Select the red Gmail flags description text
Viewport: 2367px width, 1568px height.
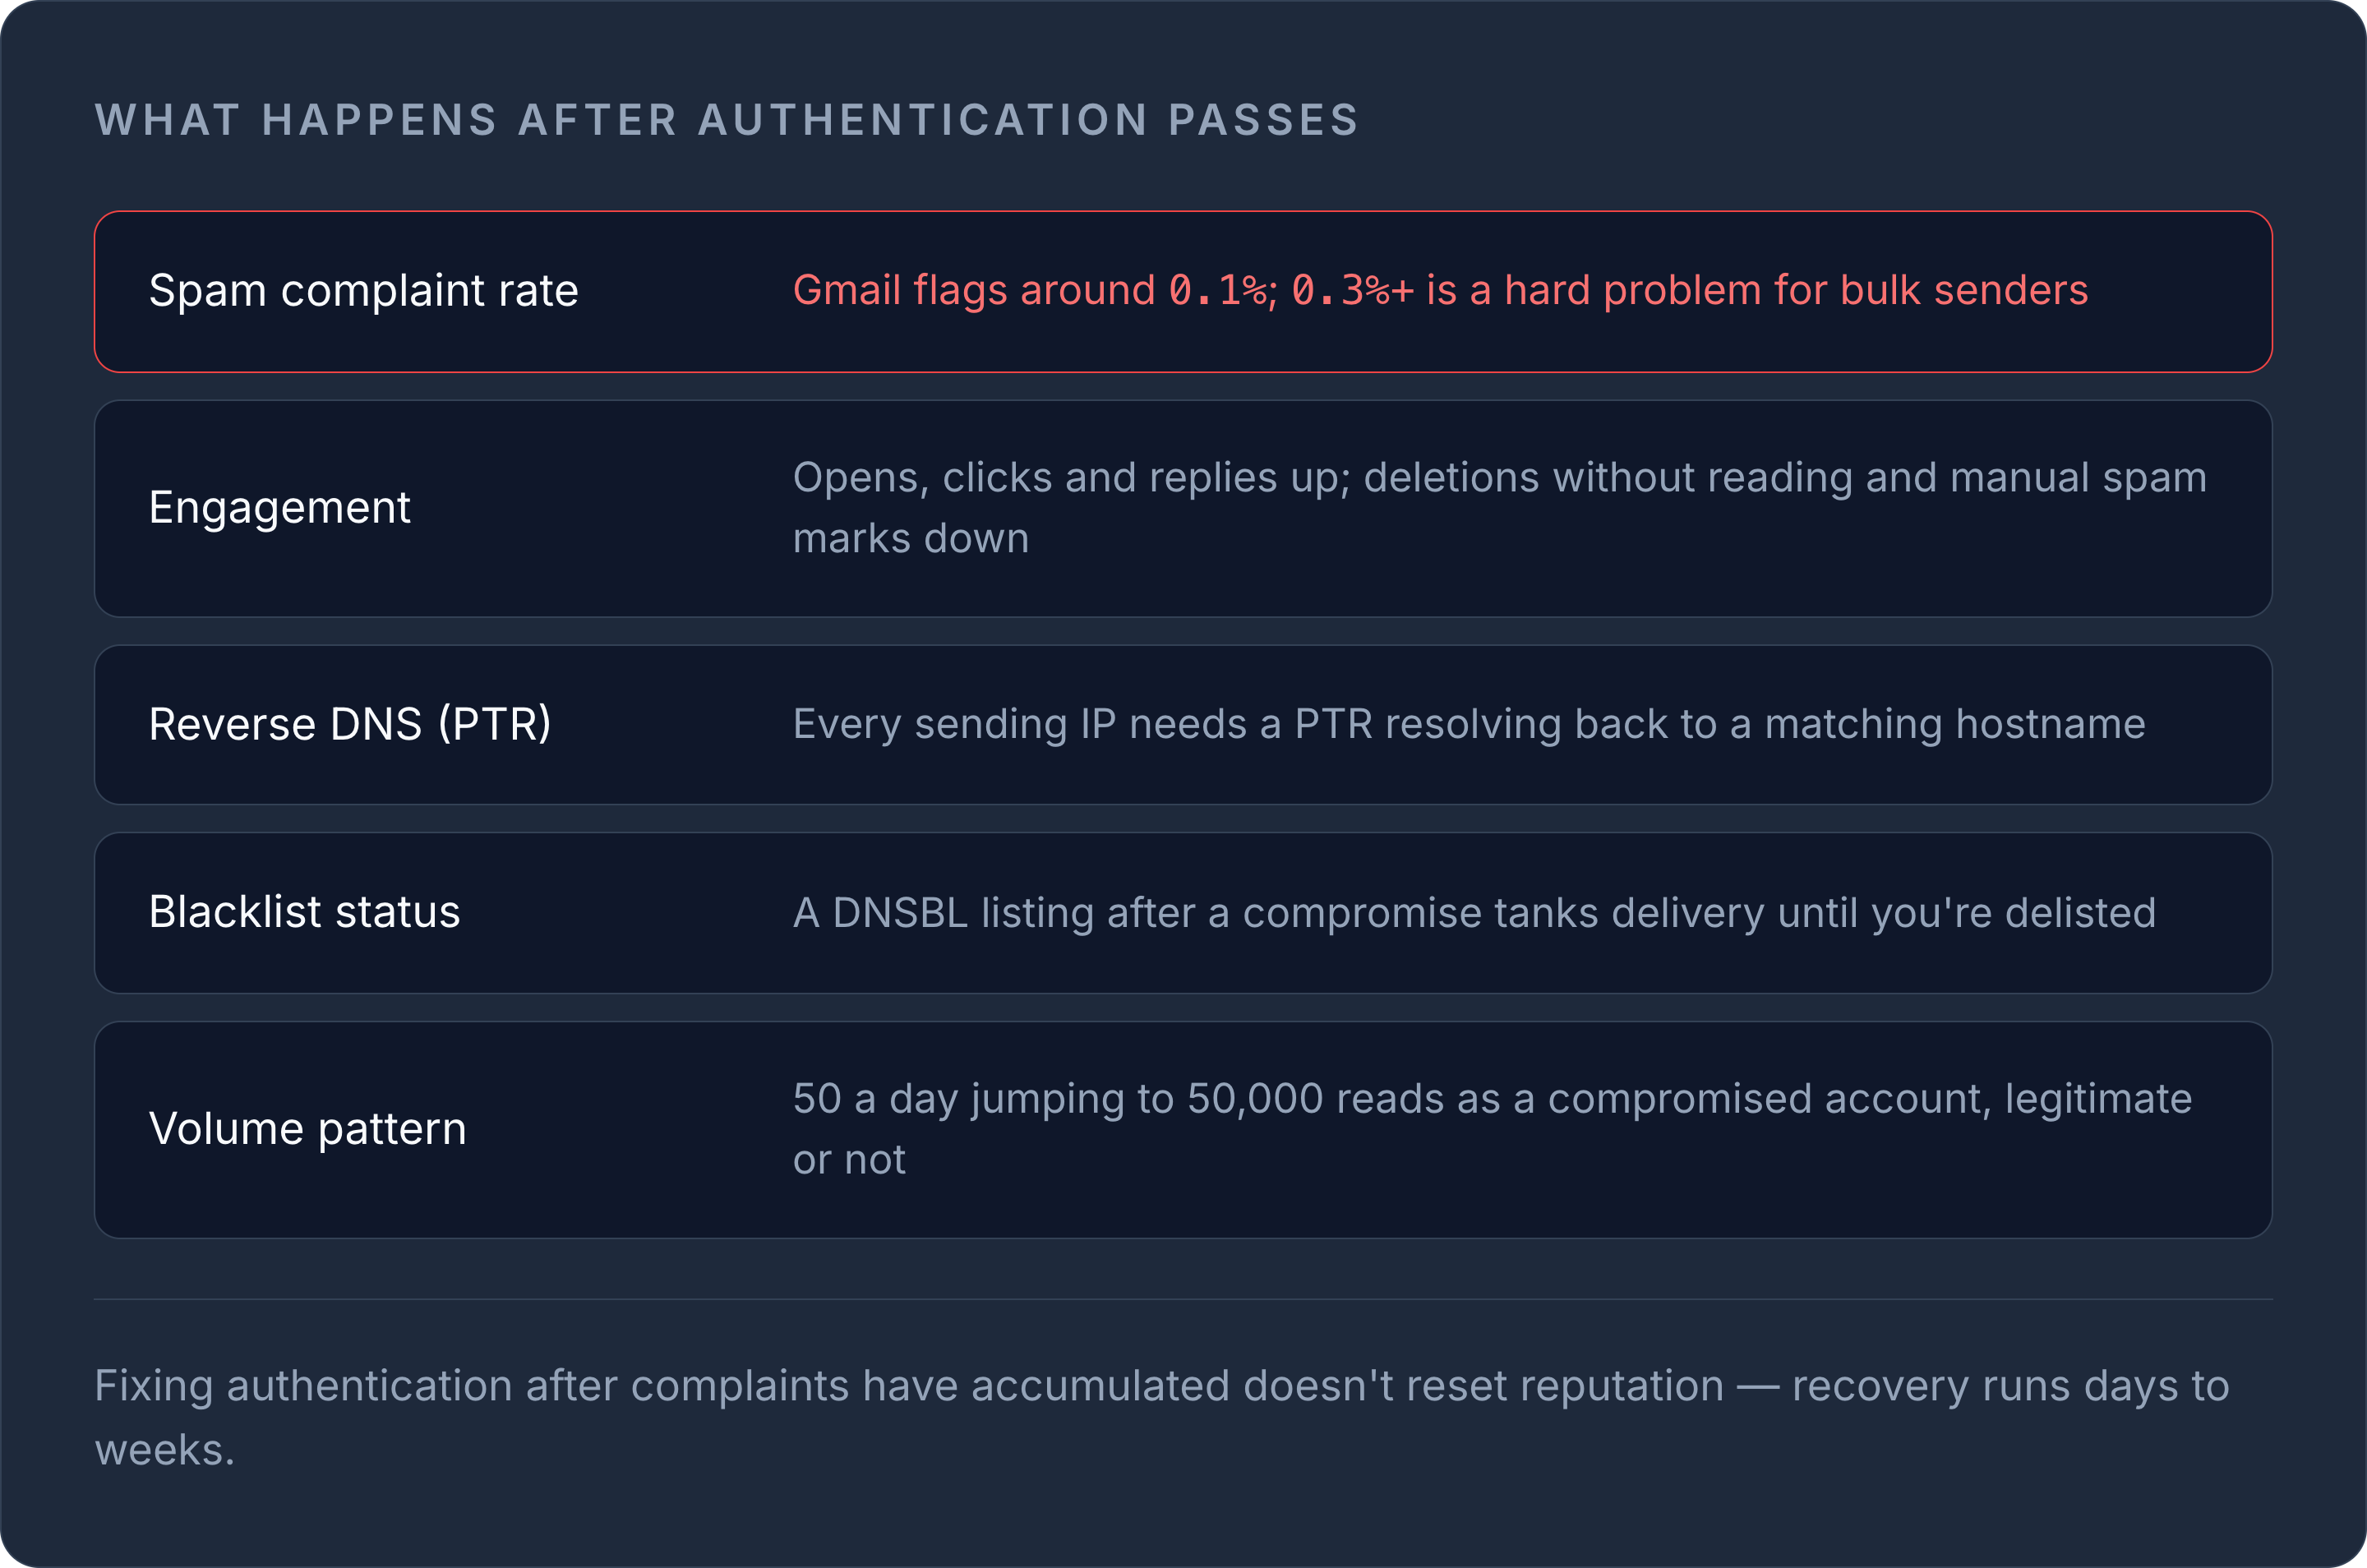pyautogui.click(x=1440, y=291)
